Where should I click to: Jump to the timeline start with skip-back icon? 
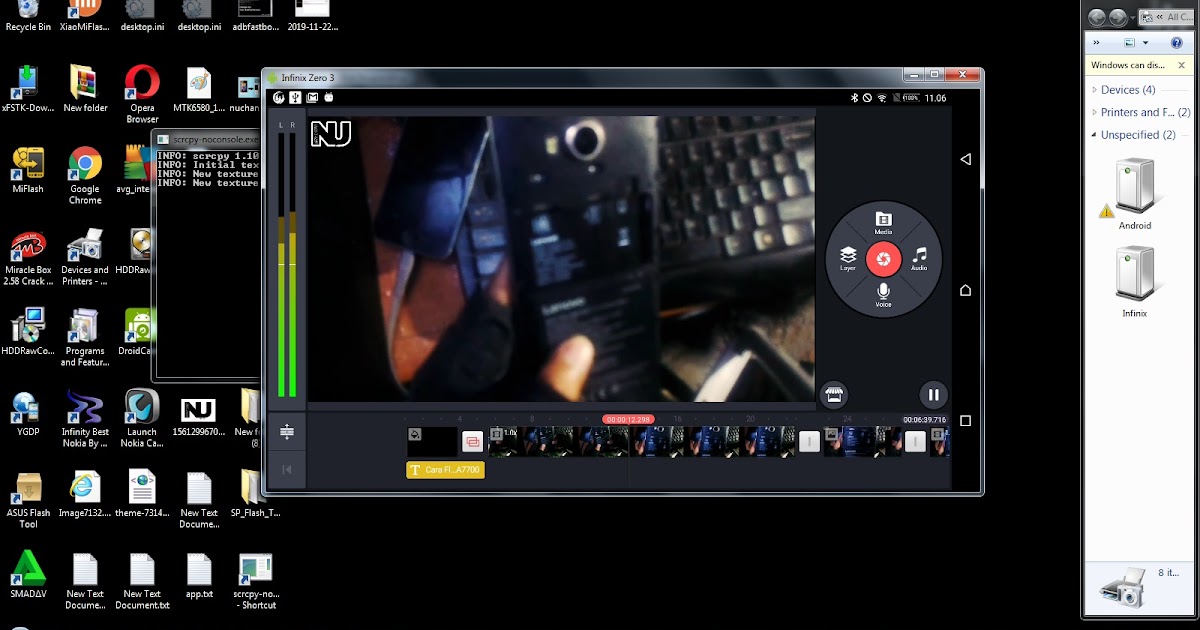click(x=287, y=469)
